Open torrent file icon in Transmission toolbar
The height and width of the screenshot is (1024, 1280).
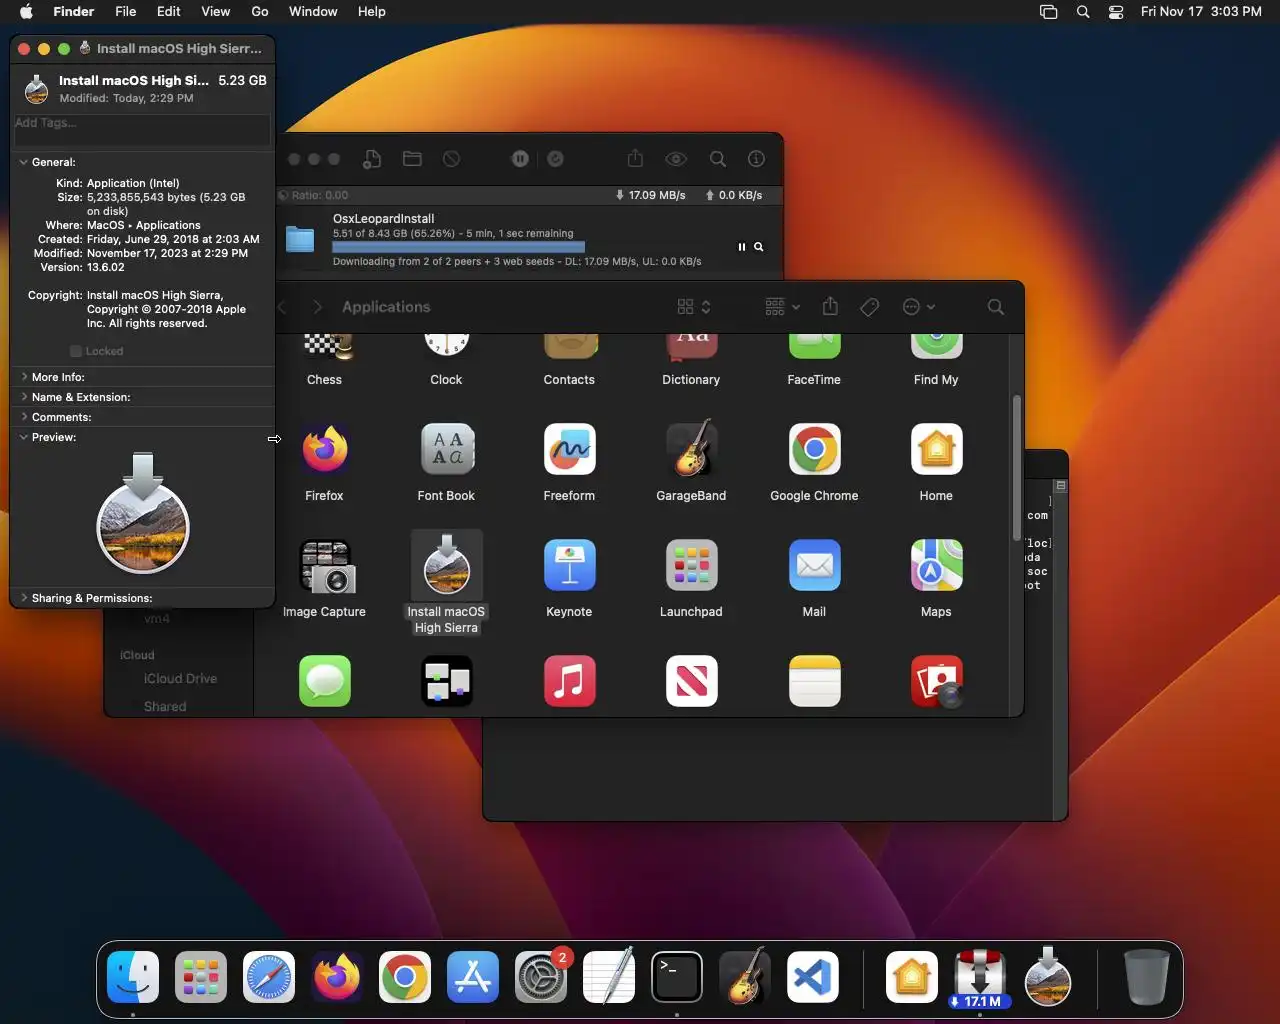[412, 159]
